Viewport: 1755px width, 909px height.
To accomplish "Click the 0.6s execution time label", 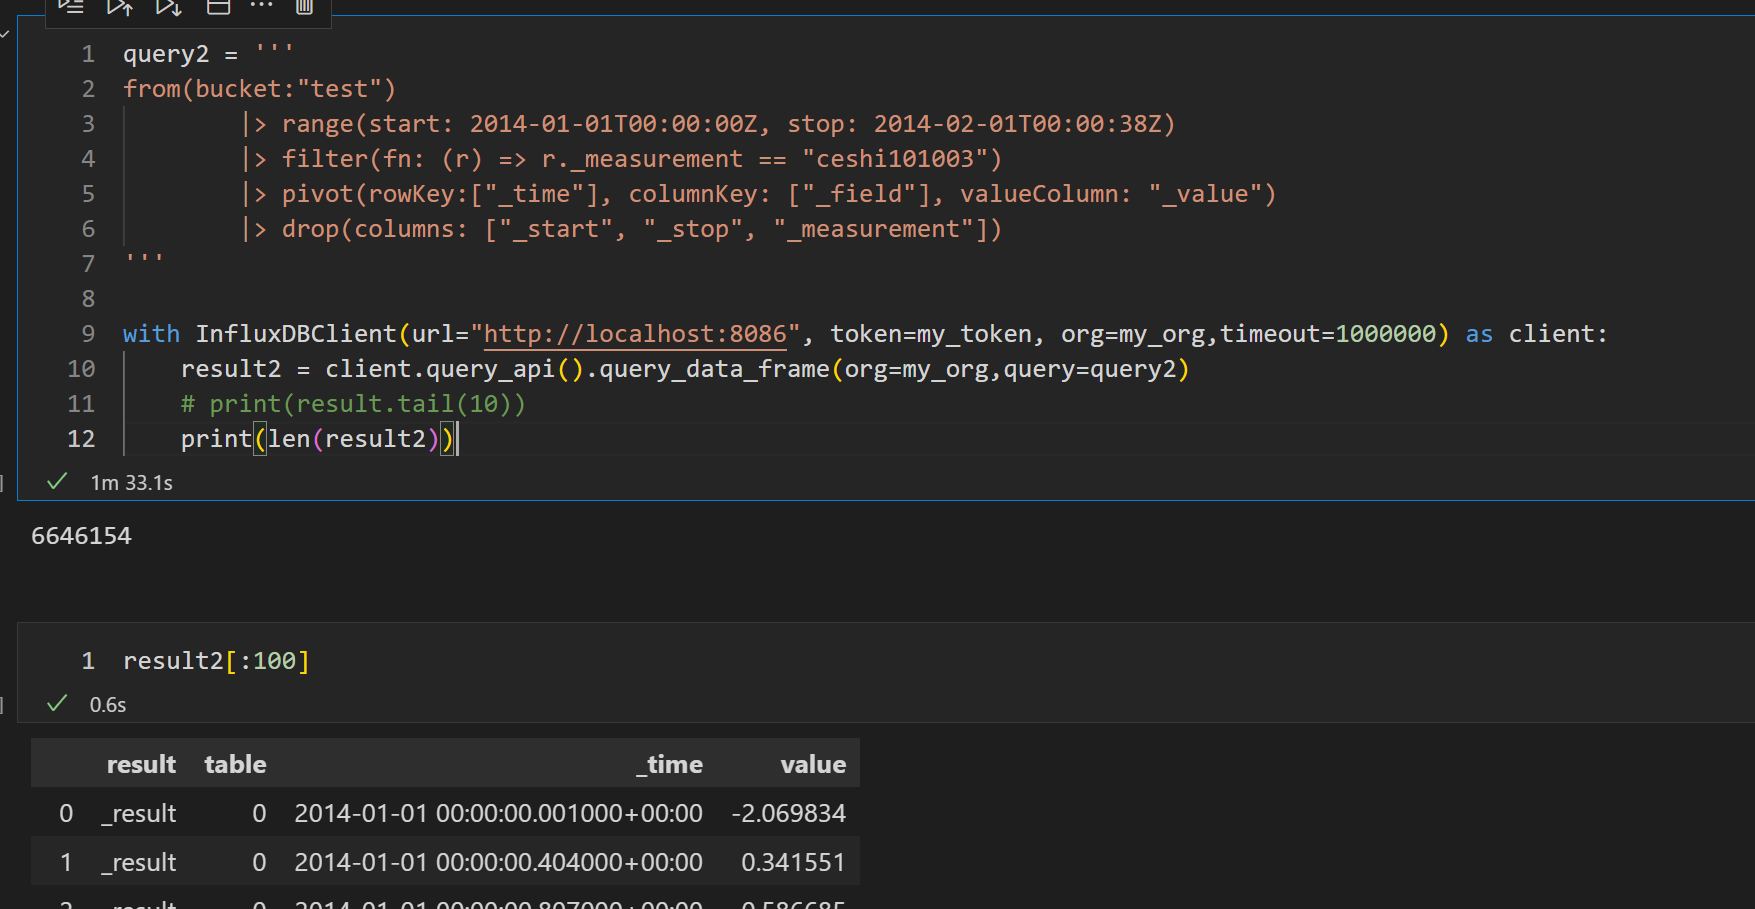I will tap(107, 703).
